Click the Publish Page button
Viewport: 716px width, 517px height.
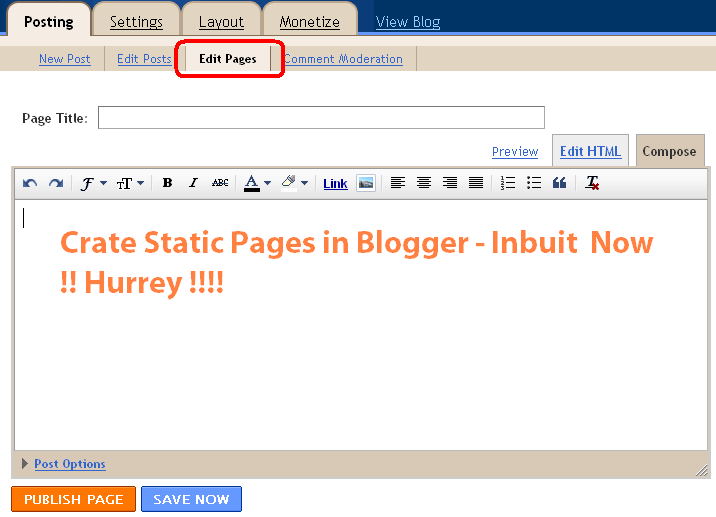pos(74,499)
